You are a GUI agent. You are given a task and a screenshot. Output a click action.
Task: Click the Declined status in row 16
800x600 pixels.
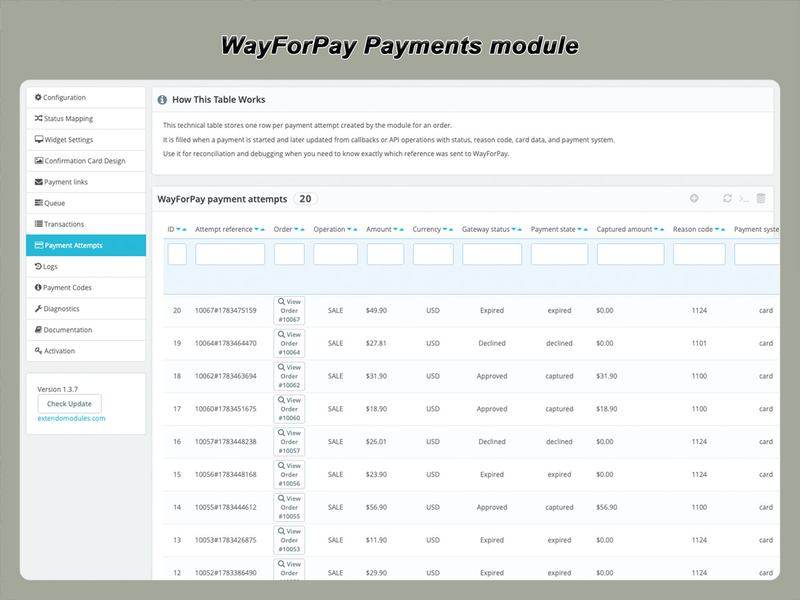tap(492, 442)
